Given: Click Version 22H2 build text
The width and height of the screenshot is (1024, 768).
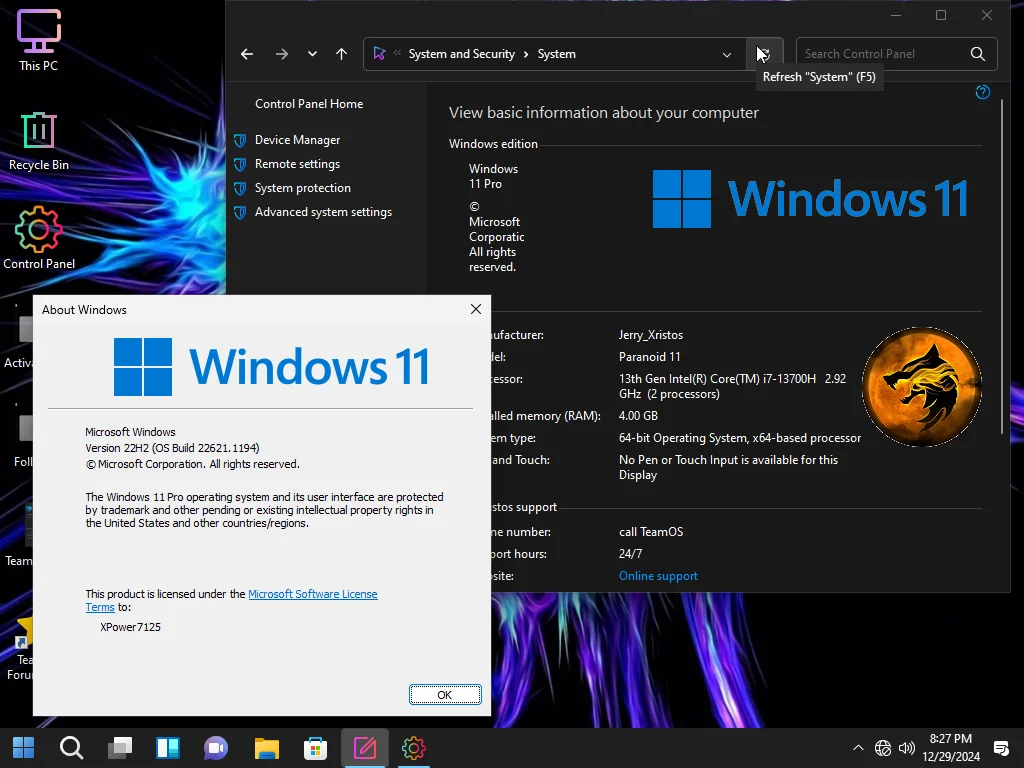Looking at the screenshot, I should pos(172,448).
